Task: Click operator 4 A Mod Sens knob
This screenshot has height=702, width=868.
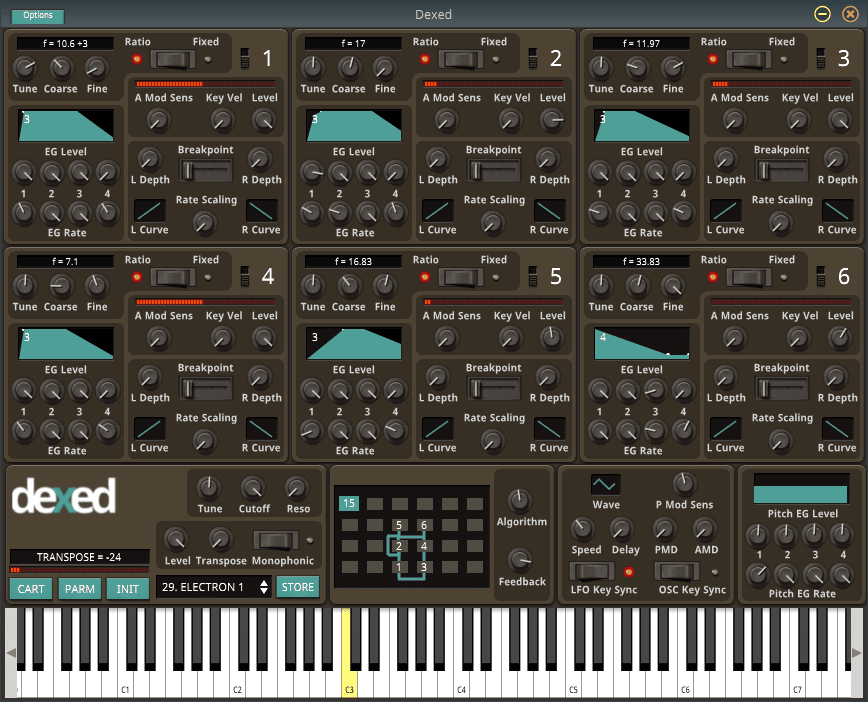Action: tap(158, 338)
